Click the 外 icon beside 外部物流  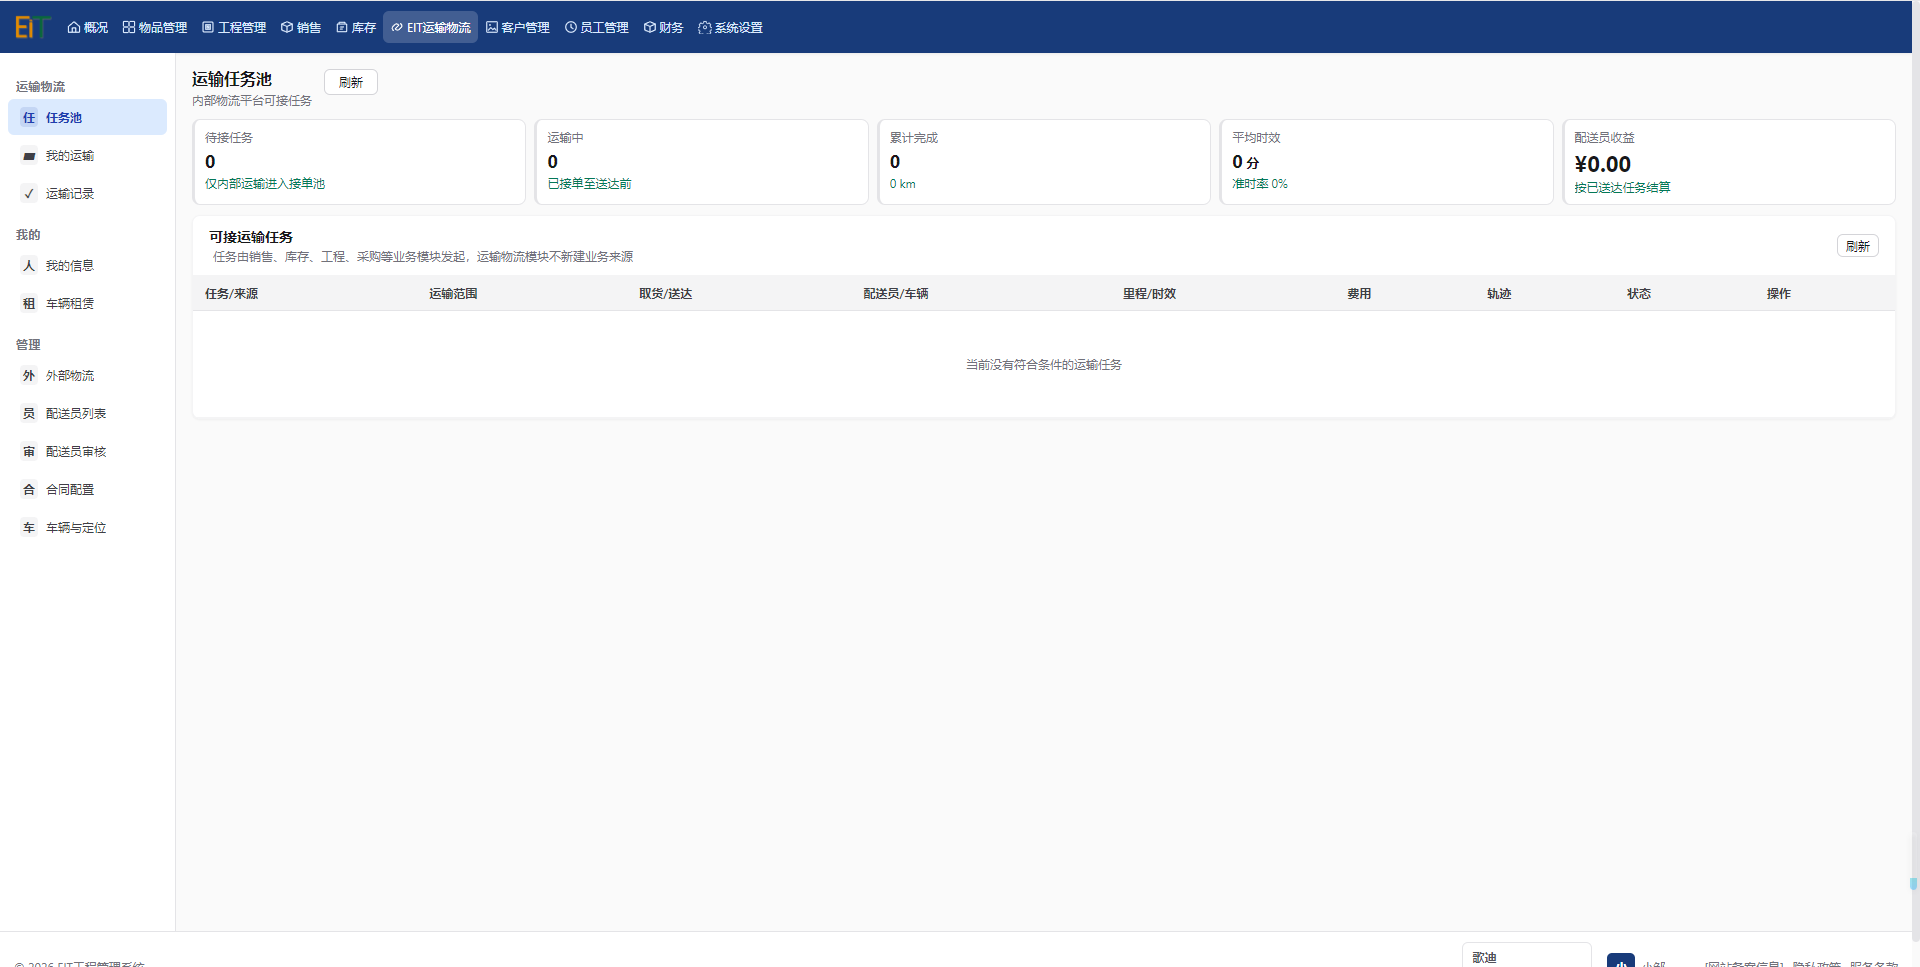(x=29, y=375)
